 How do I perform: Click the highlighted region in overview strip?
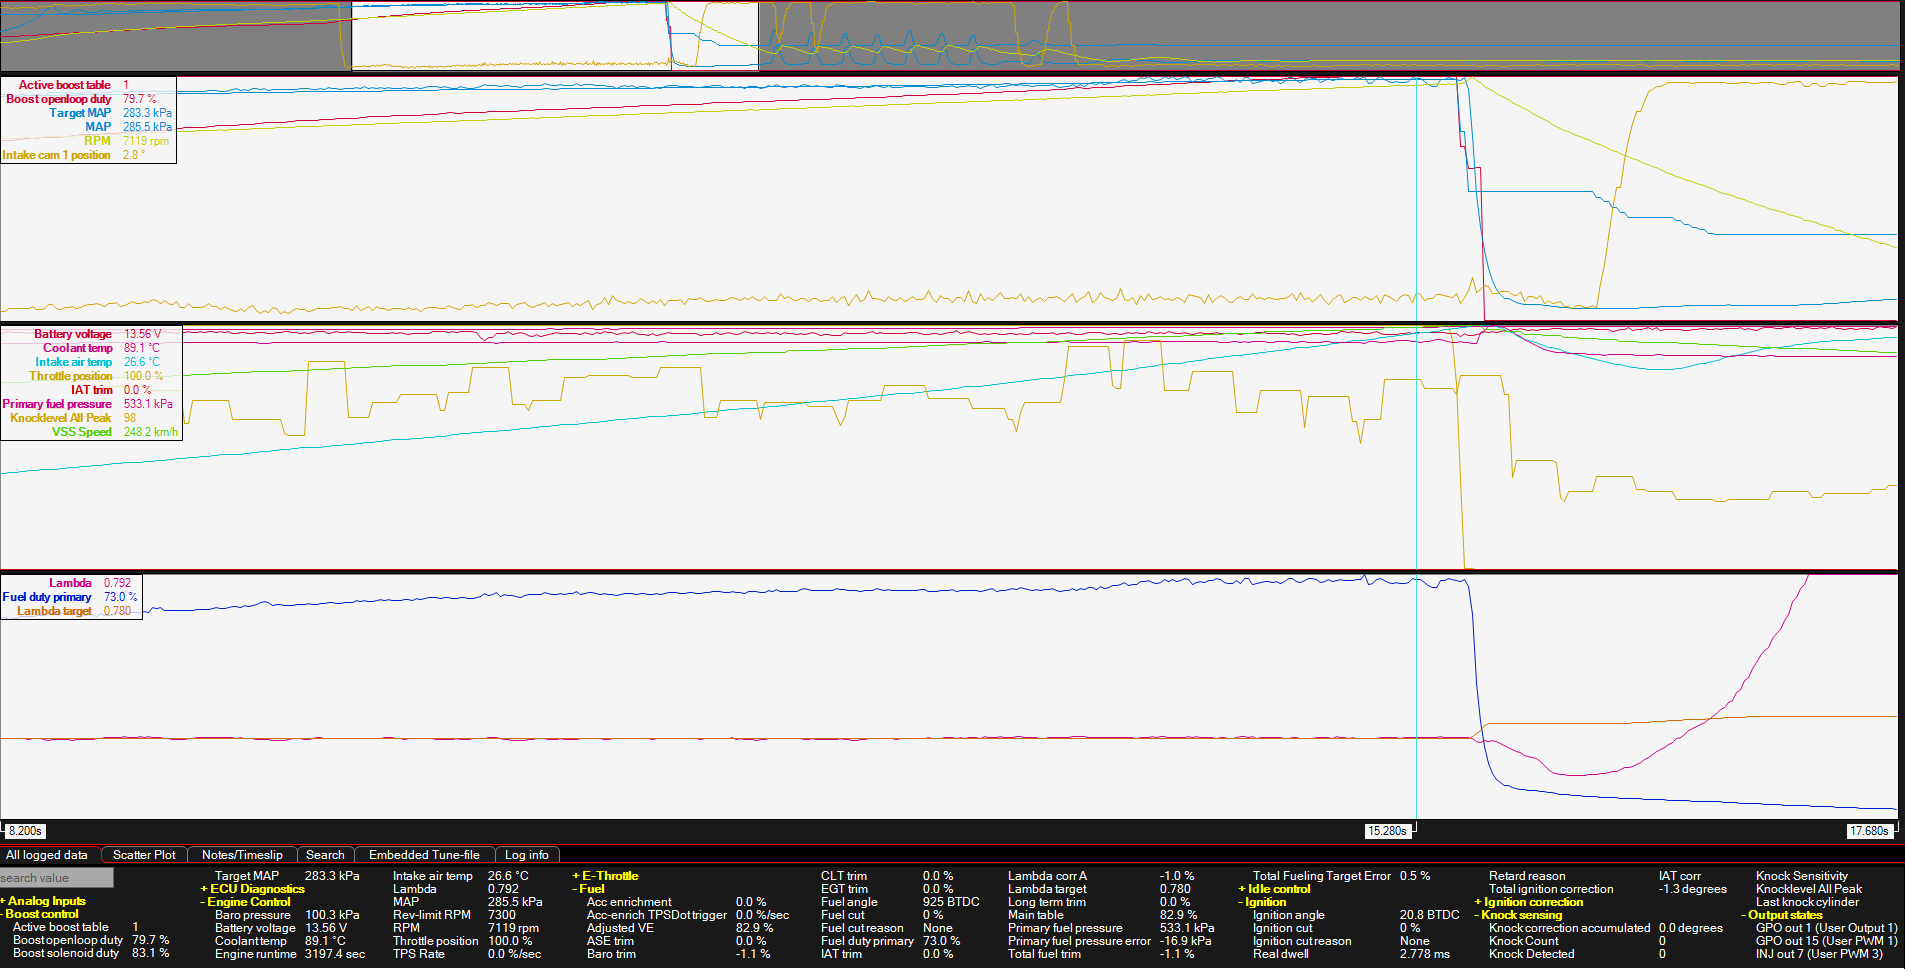click(510, 35)
